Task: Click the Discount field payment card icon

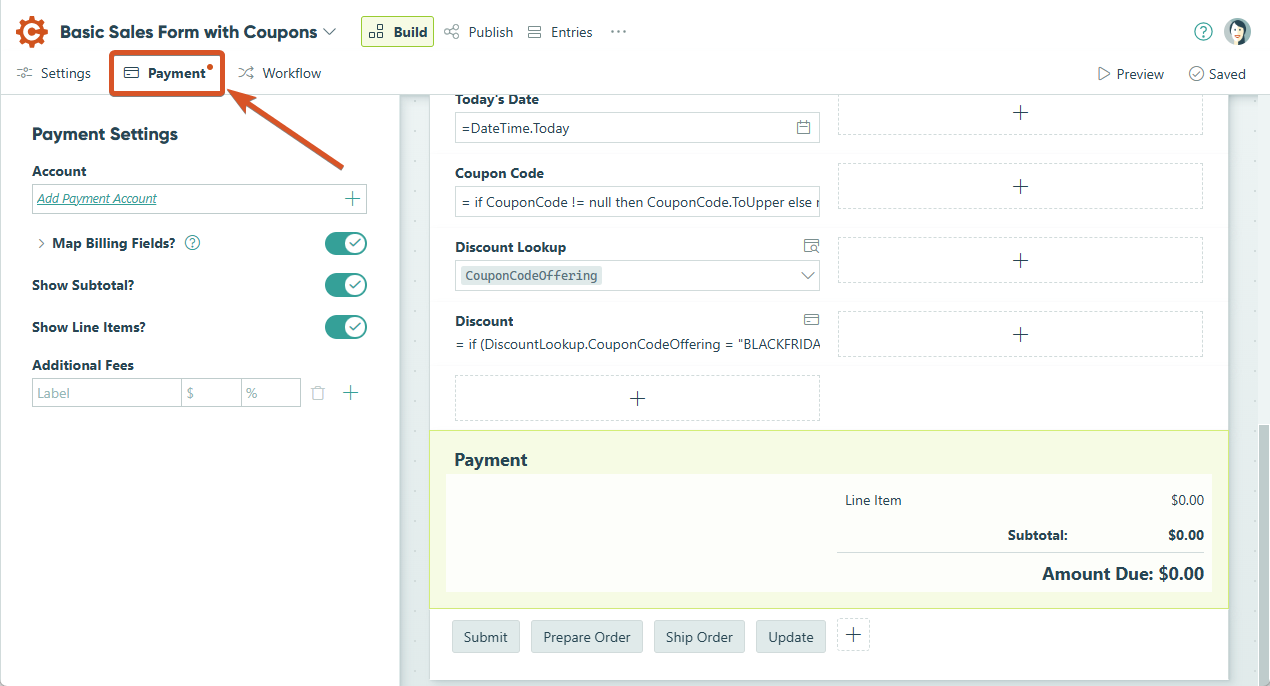Action: tap(811, 320)
